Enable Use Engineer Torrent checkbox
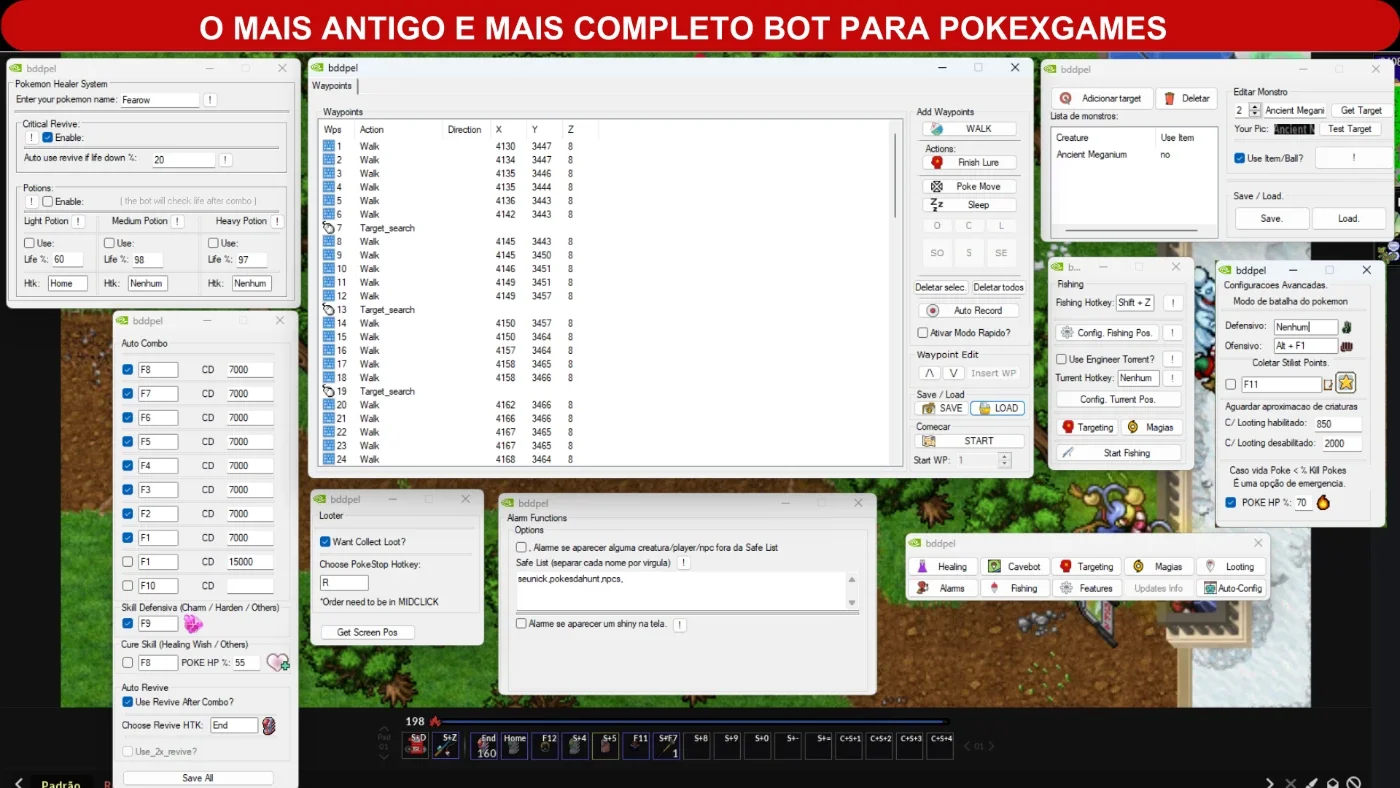The image size is (1400, 788). tap(1061, 359)
